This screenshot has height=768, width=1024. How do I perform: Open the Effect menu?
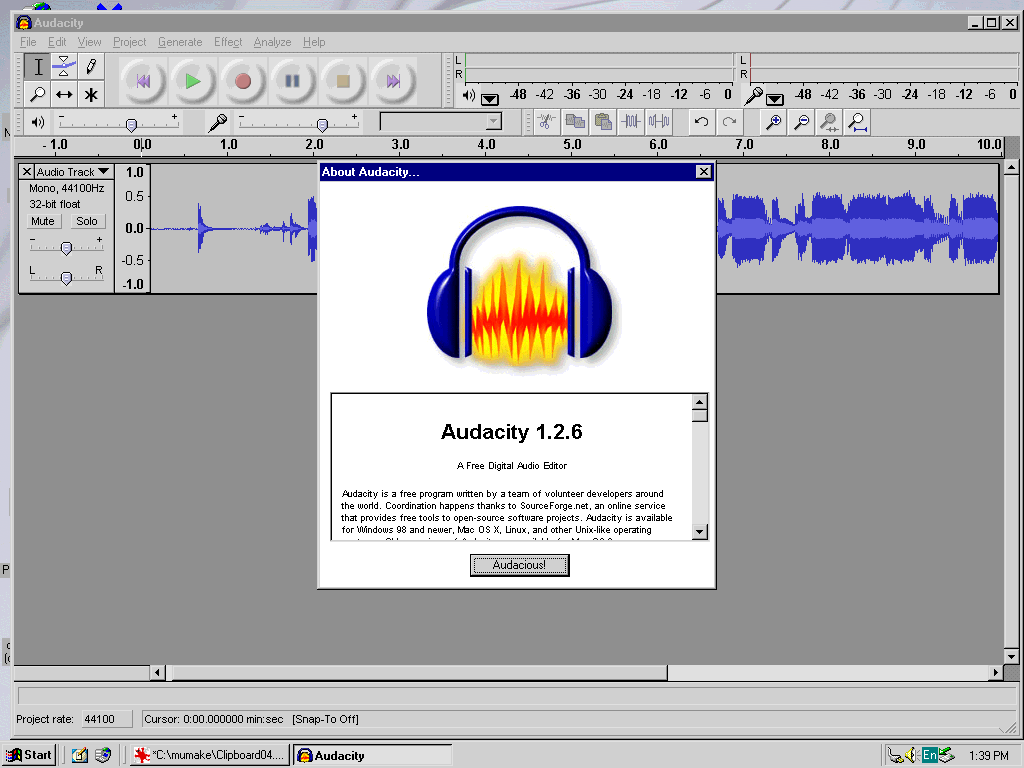[228, 42]
